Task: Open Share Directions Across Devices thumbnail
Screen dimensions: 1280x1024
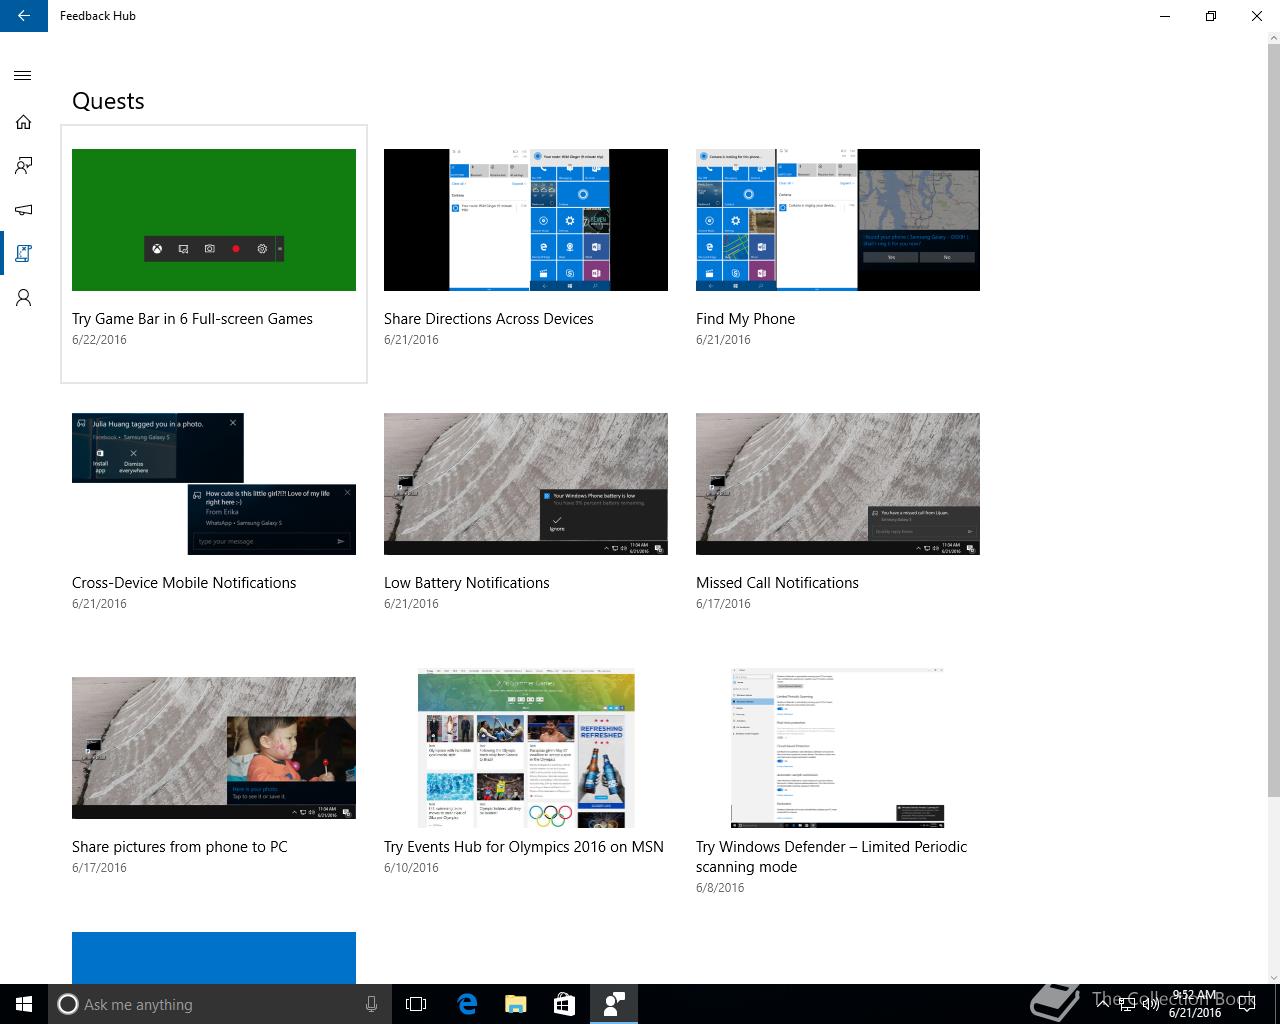Action: (x=526, y=220)
